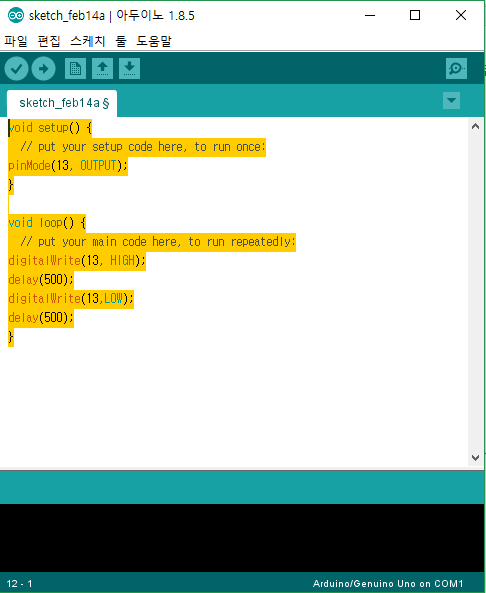Image resolution: width=486 pixels, height=593 pixels.
Task: Save sketch with the down-arrow icon
Action: [129, 68]
